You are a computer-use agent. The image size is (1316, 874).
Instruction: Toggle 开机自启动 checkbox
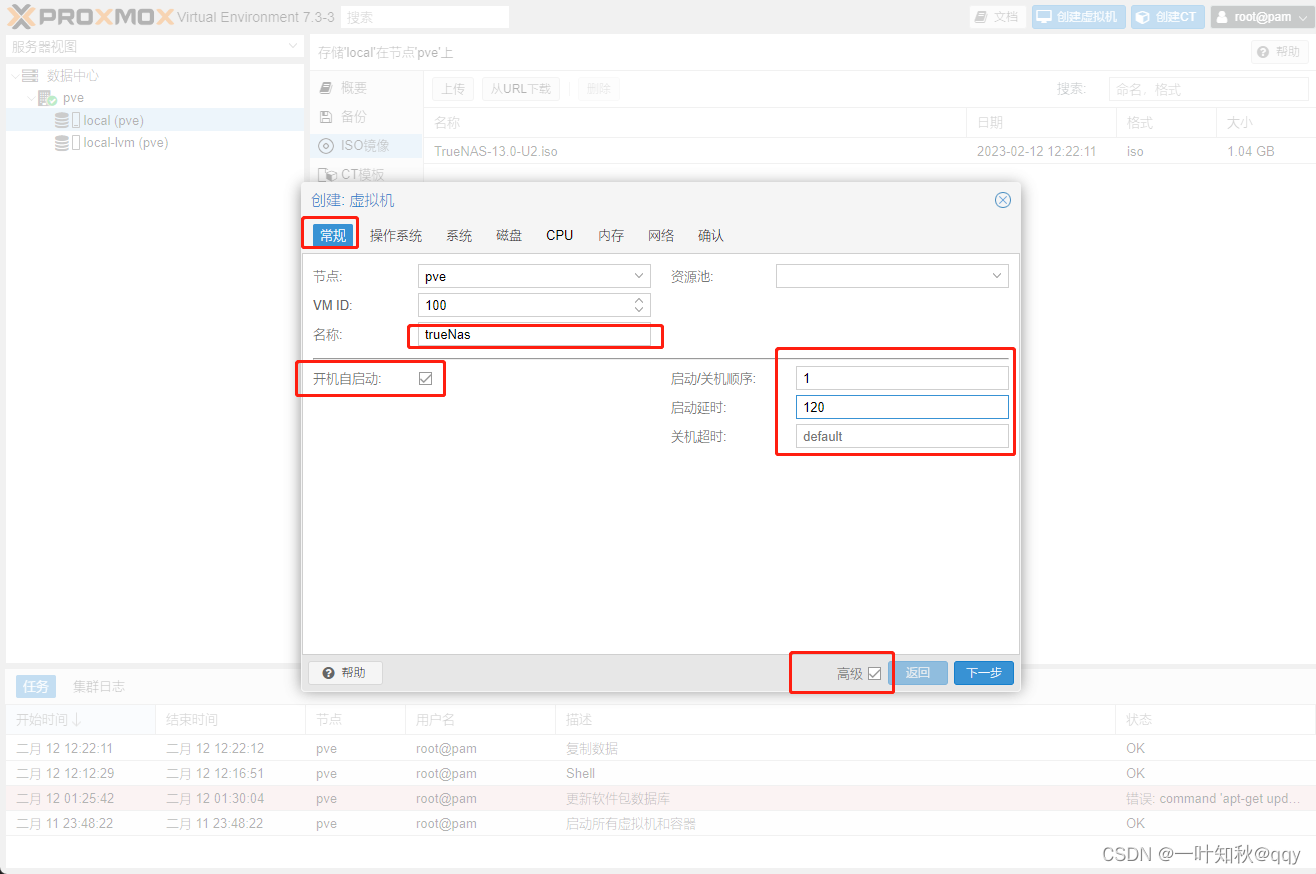(x=425, y=379)
